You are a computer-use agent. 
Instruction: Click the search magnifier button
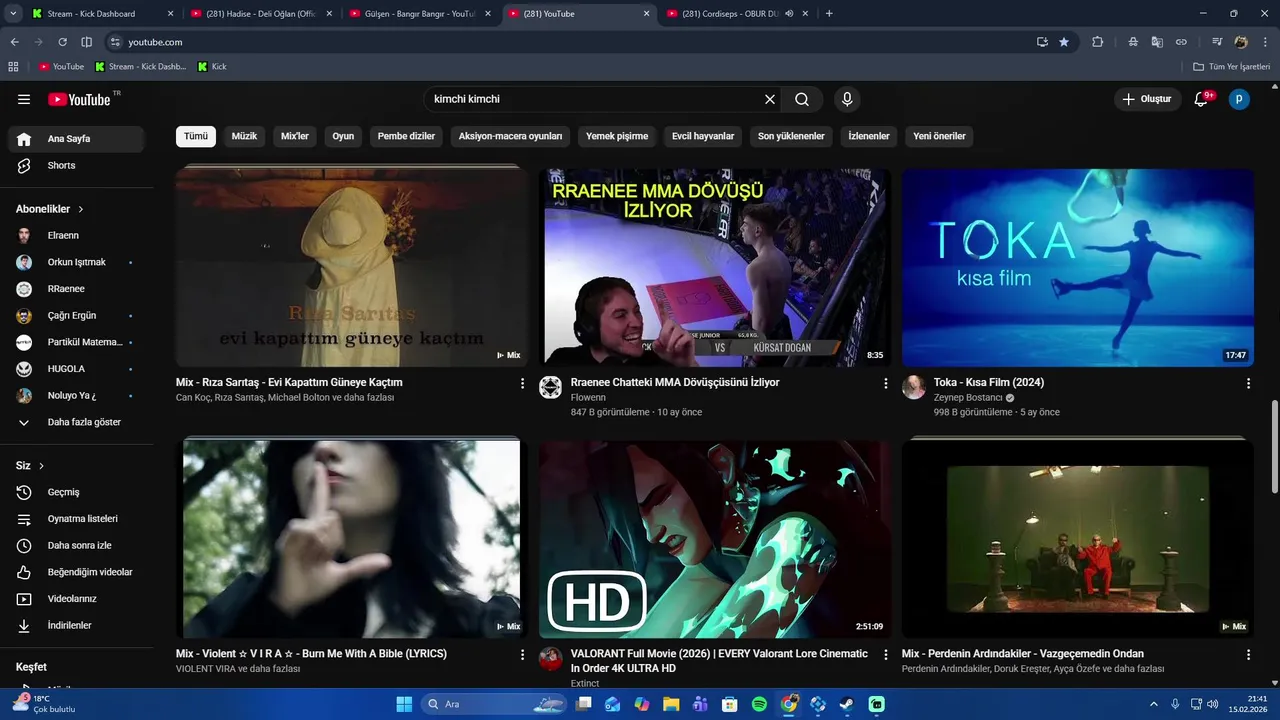pos(802,99)
